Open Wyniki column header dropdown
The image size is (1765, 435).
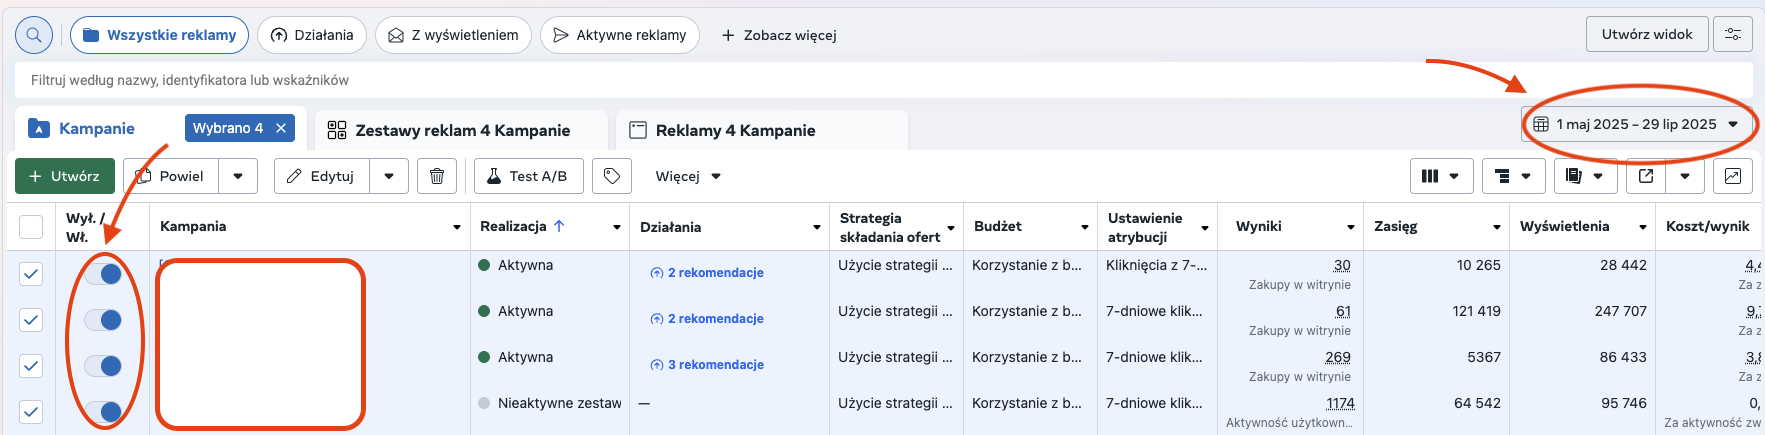(x=1351, y=227)
